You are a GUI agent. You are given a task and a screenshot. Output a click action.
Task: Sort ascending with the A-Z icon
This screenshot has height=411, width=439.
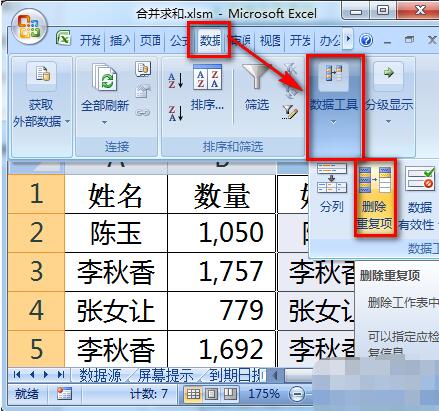175,81
